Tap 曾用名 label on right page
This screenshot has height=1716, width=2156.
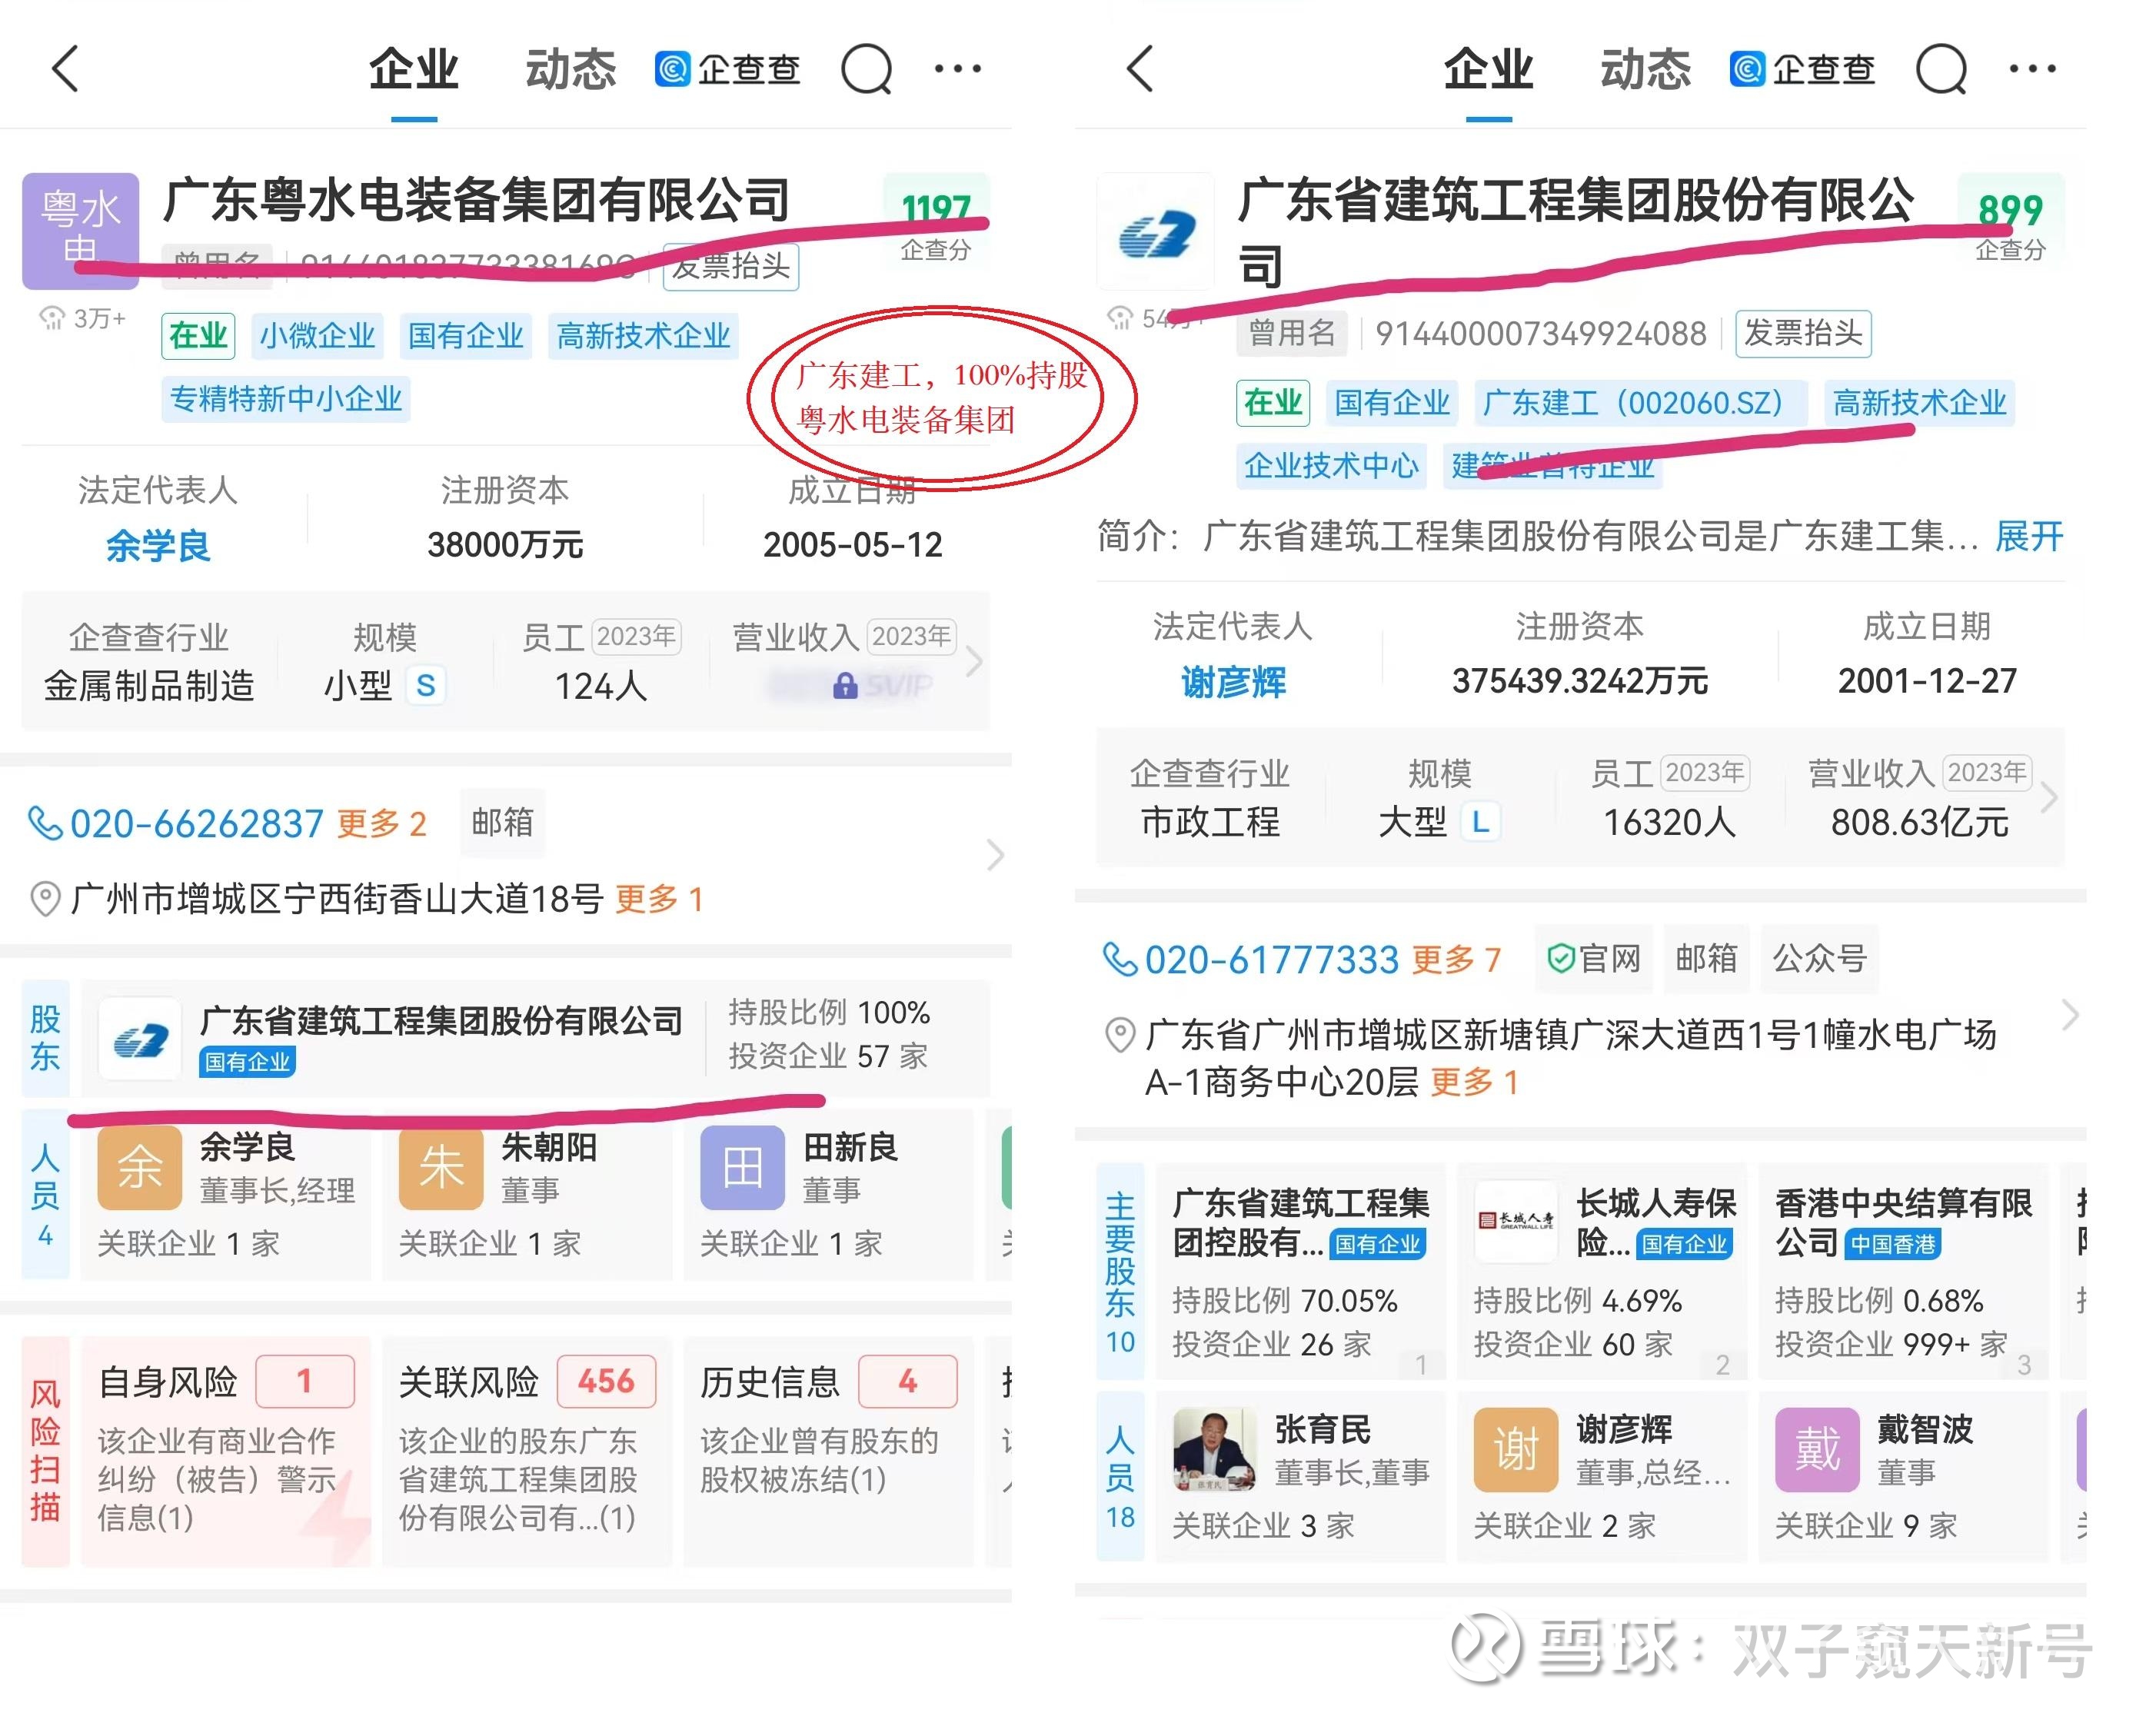[x=1292, y=333]
